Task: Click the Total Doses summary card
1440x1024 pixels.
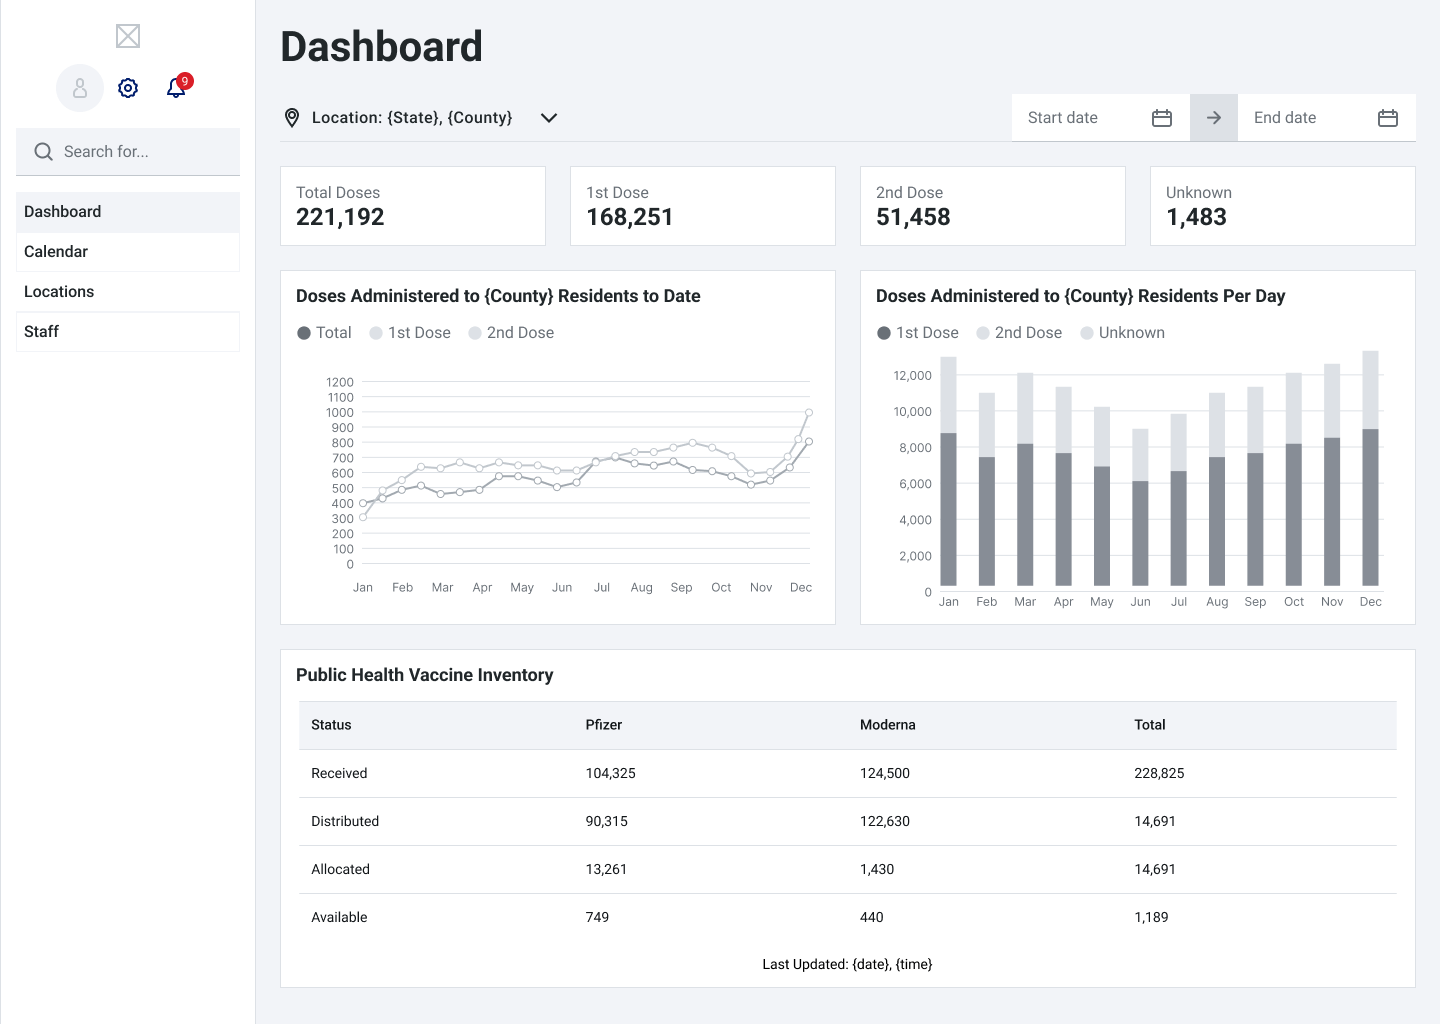Action: coord(412,206)
